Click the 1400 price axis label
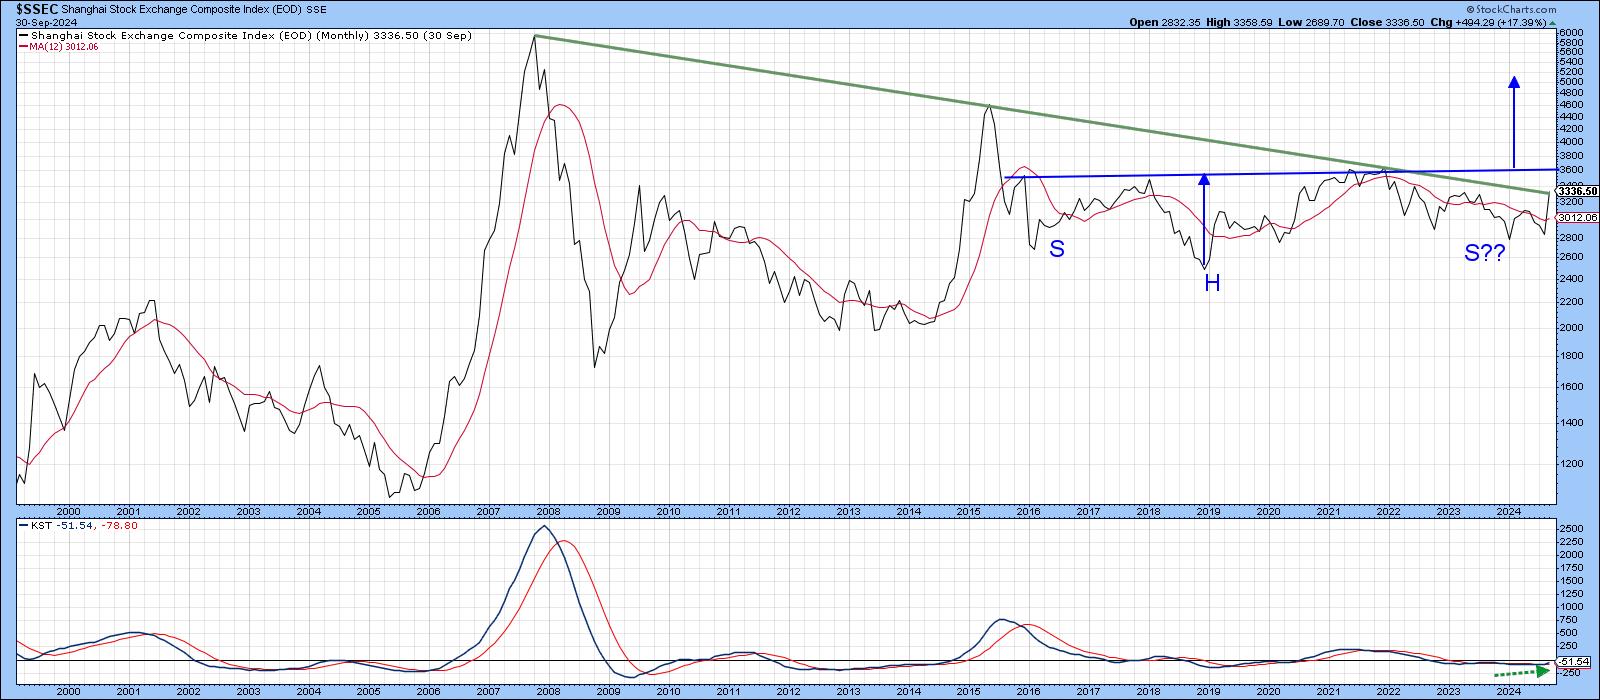Screen dimensions: 1600x700 point(1571,423)
